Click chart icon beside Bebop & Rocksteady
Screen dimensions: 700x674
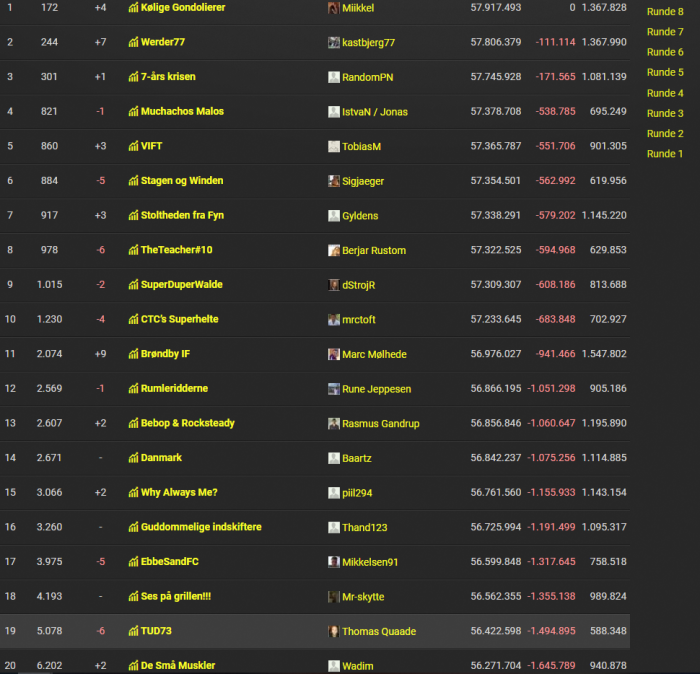(133, 423)
